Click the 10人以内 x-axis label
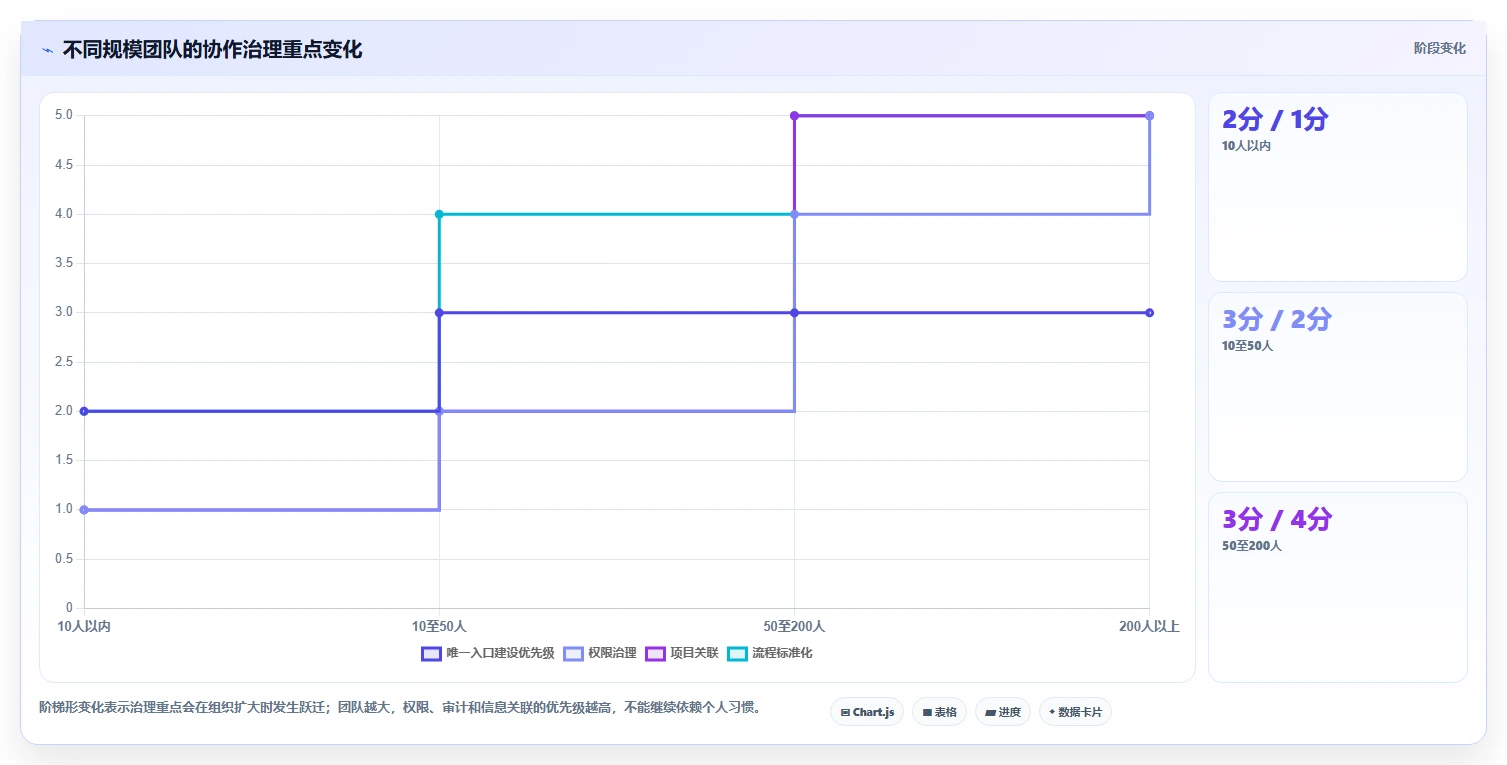The image size is (1507, 765). click(x=84, y=627)
